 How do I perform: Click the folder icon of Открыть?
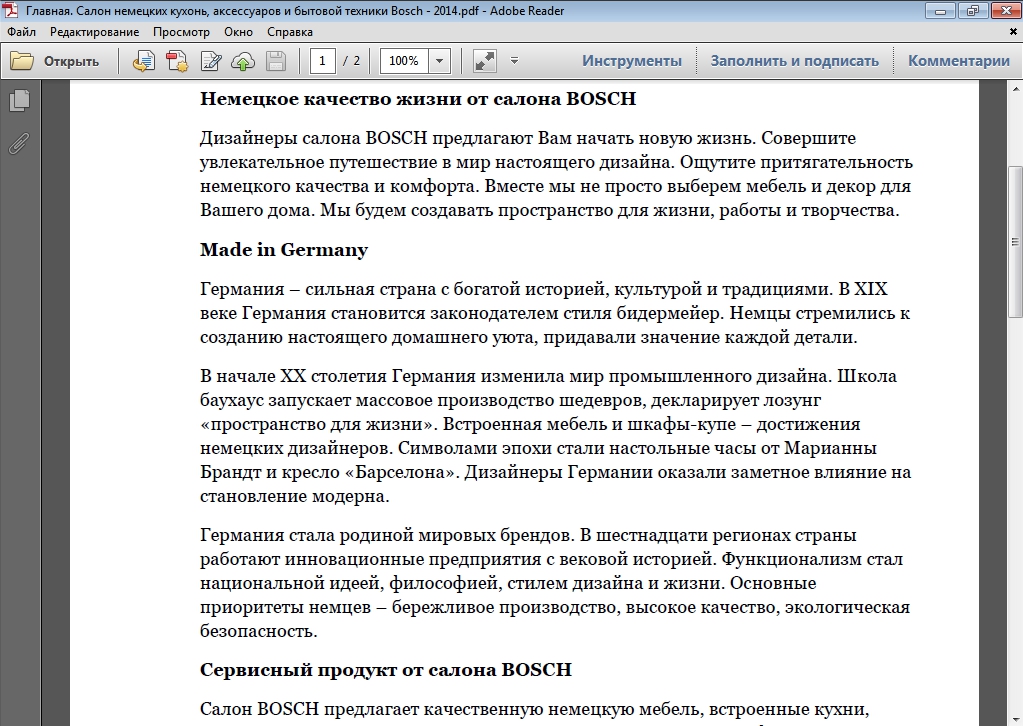[x=22, y=61]
